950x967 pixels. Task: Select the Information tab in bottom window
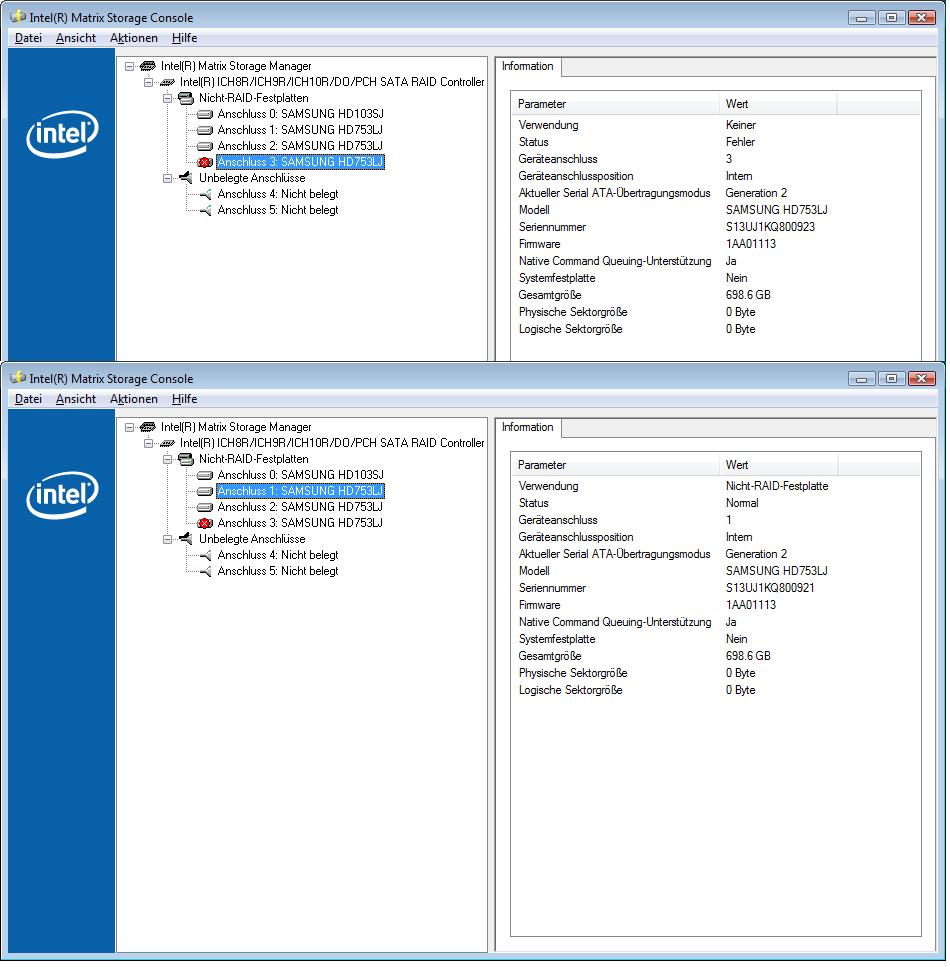(527, 427)
